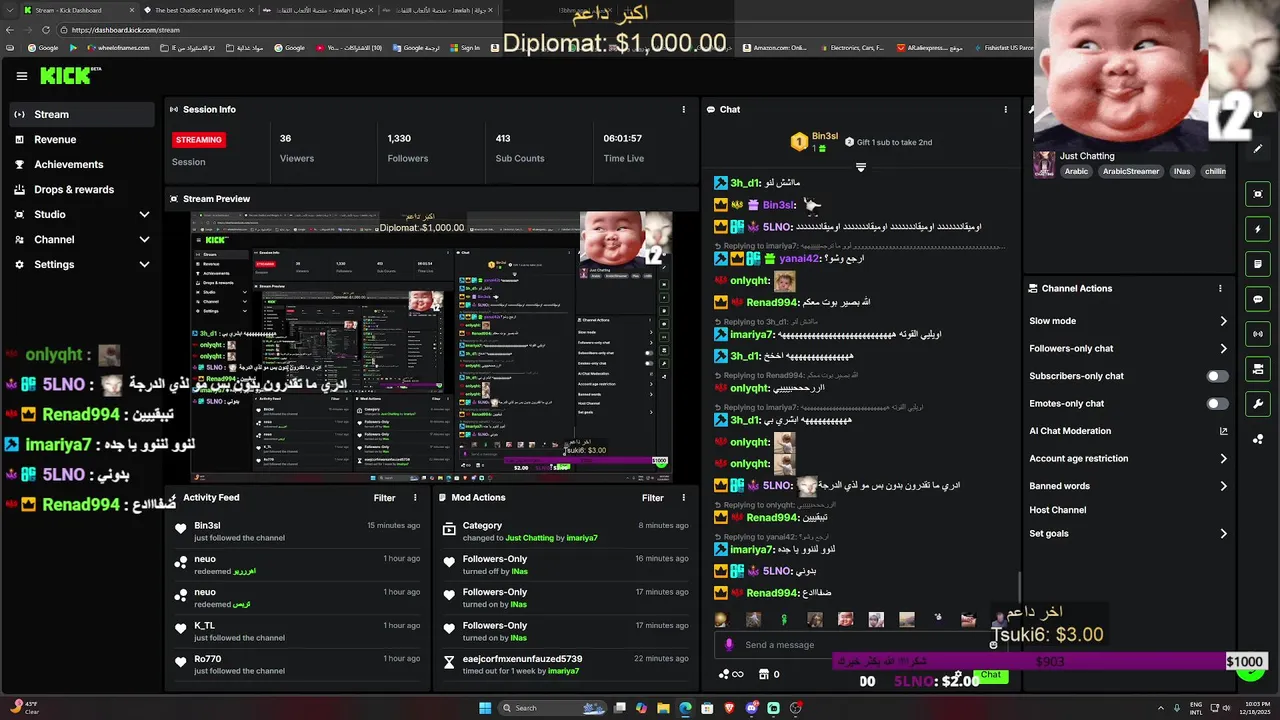The width and height of the screenshot is (1280, 720).
Task: Open Activity Feed three-dot options
Action: [416, 497]
